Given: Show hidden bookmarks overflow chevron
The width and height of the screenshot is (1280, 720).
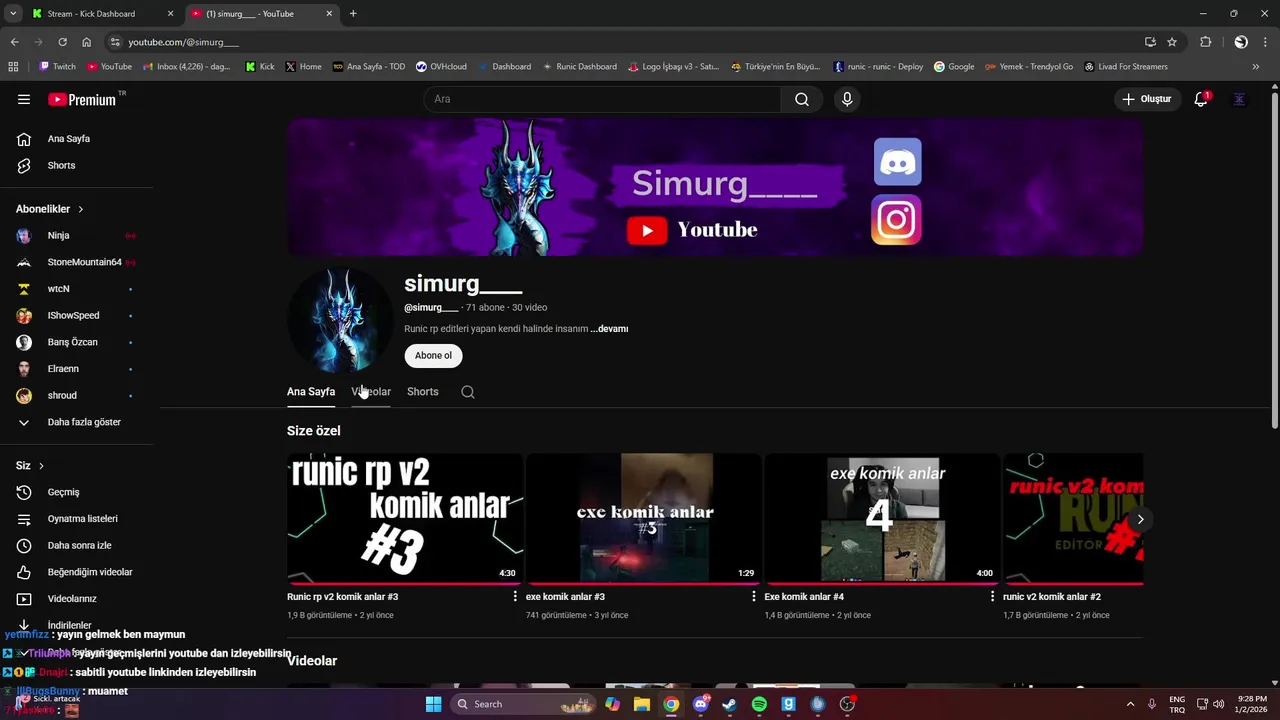Looking at the screenshot, I should (1256, 67).
